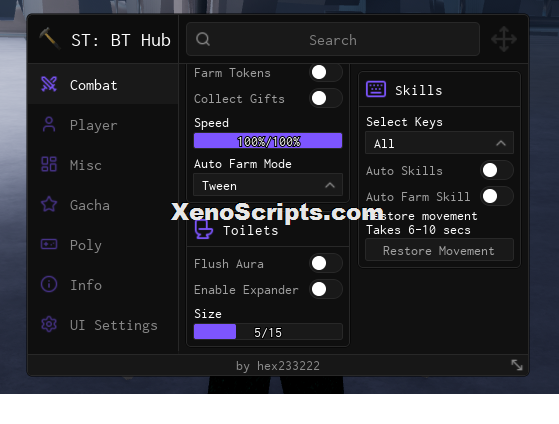The image size is (559, 424).
Task: Click the Search input field
Action: click(x=333, y=39)
